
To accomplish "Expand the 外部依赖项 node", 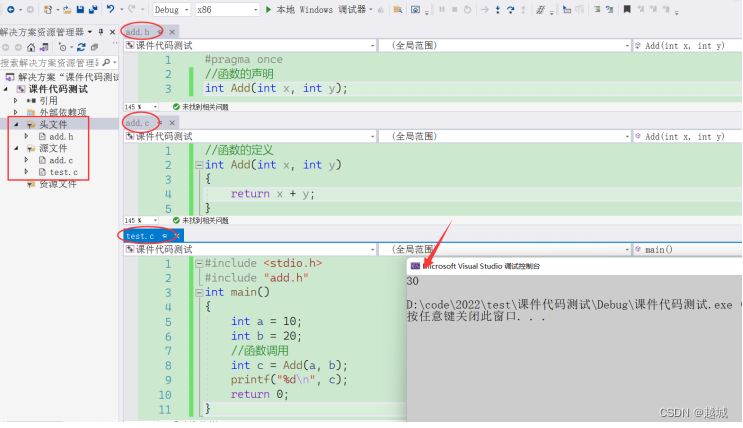I will (x=16, y=112).
